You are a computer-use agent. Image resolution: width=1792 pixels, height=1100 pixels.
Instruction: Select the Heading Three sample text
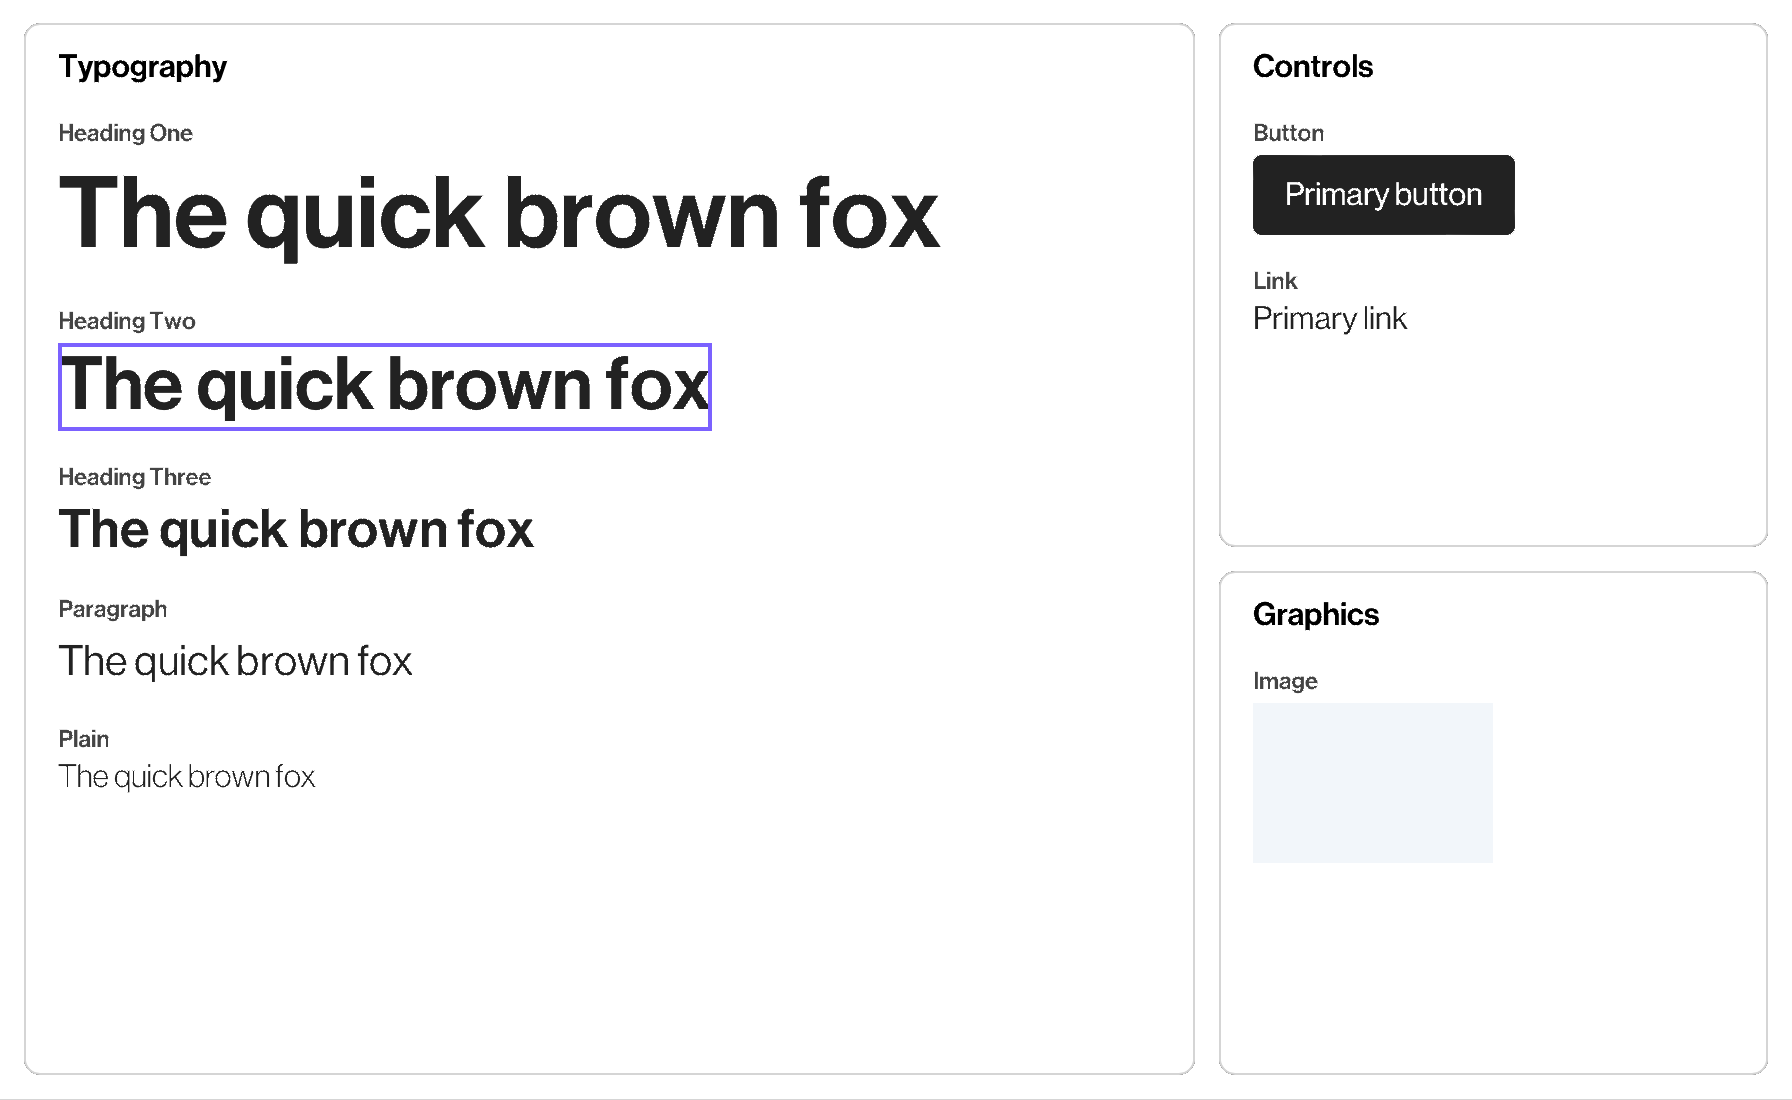296,529
